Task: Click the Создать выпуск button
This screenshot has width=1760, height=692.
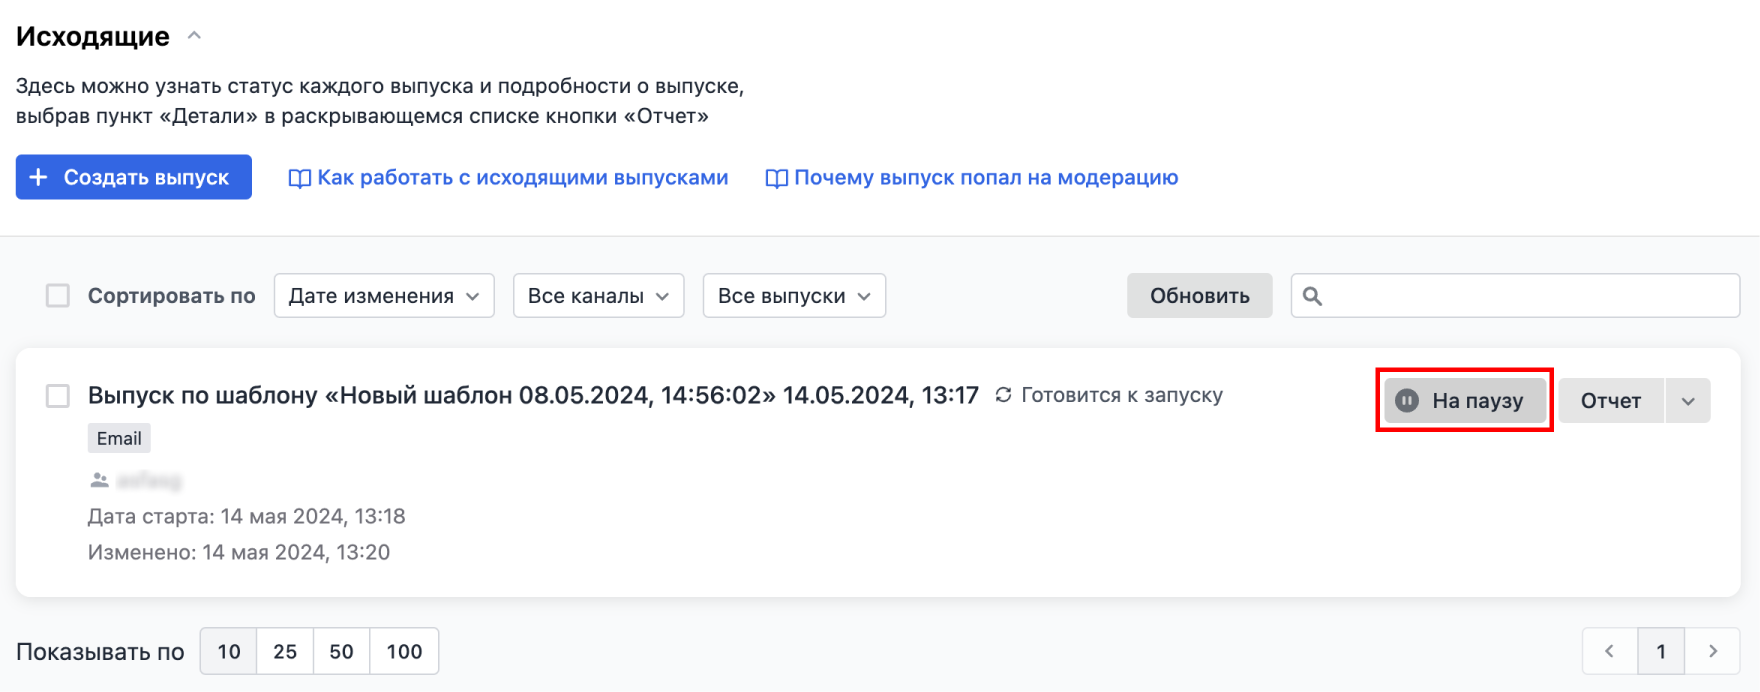Action: (x=133, y=177)
